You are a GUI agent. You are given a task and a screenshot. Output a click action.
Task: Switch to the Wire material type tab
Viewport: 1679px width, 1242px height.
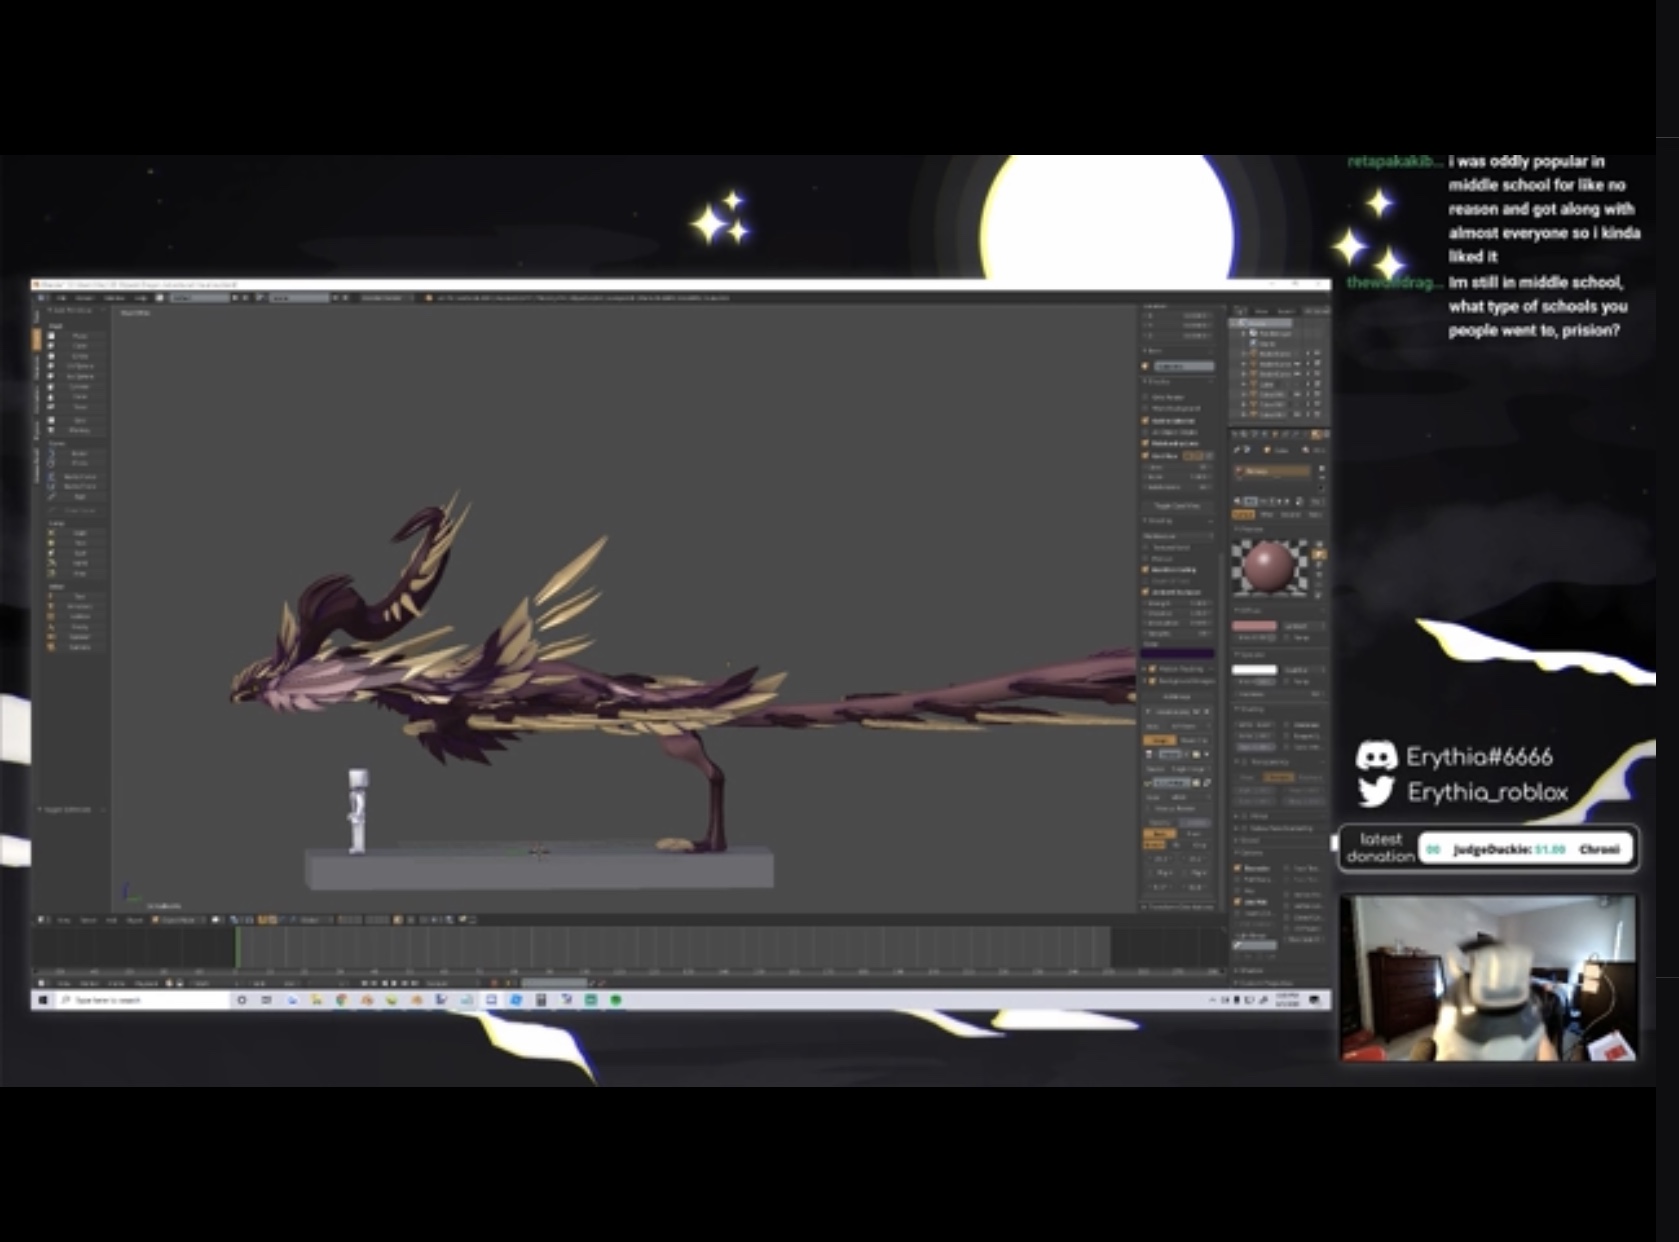1267,514
